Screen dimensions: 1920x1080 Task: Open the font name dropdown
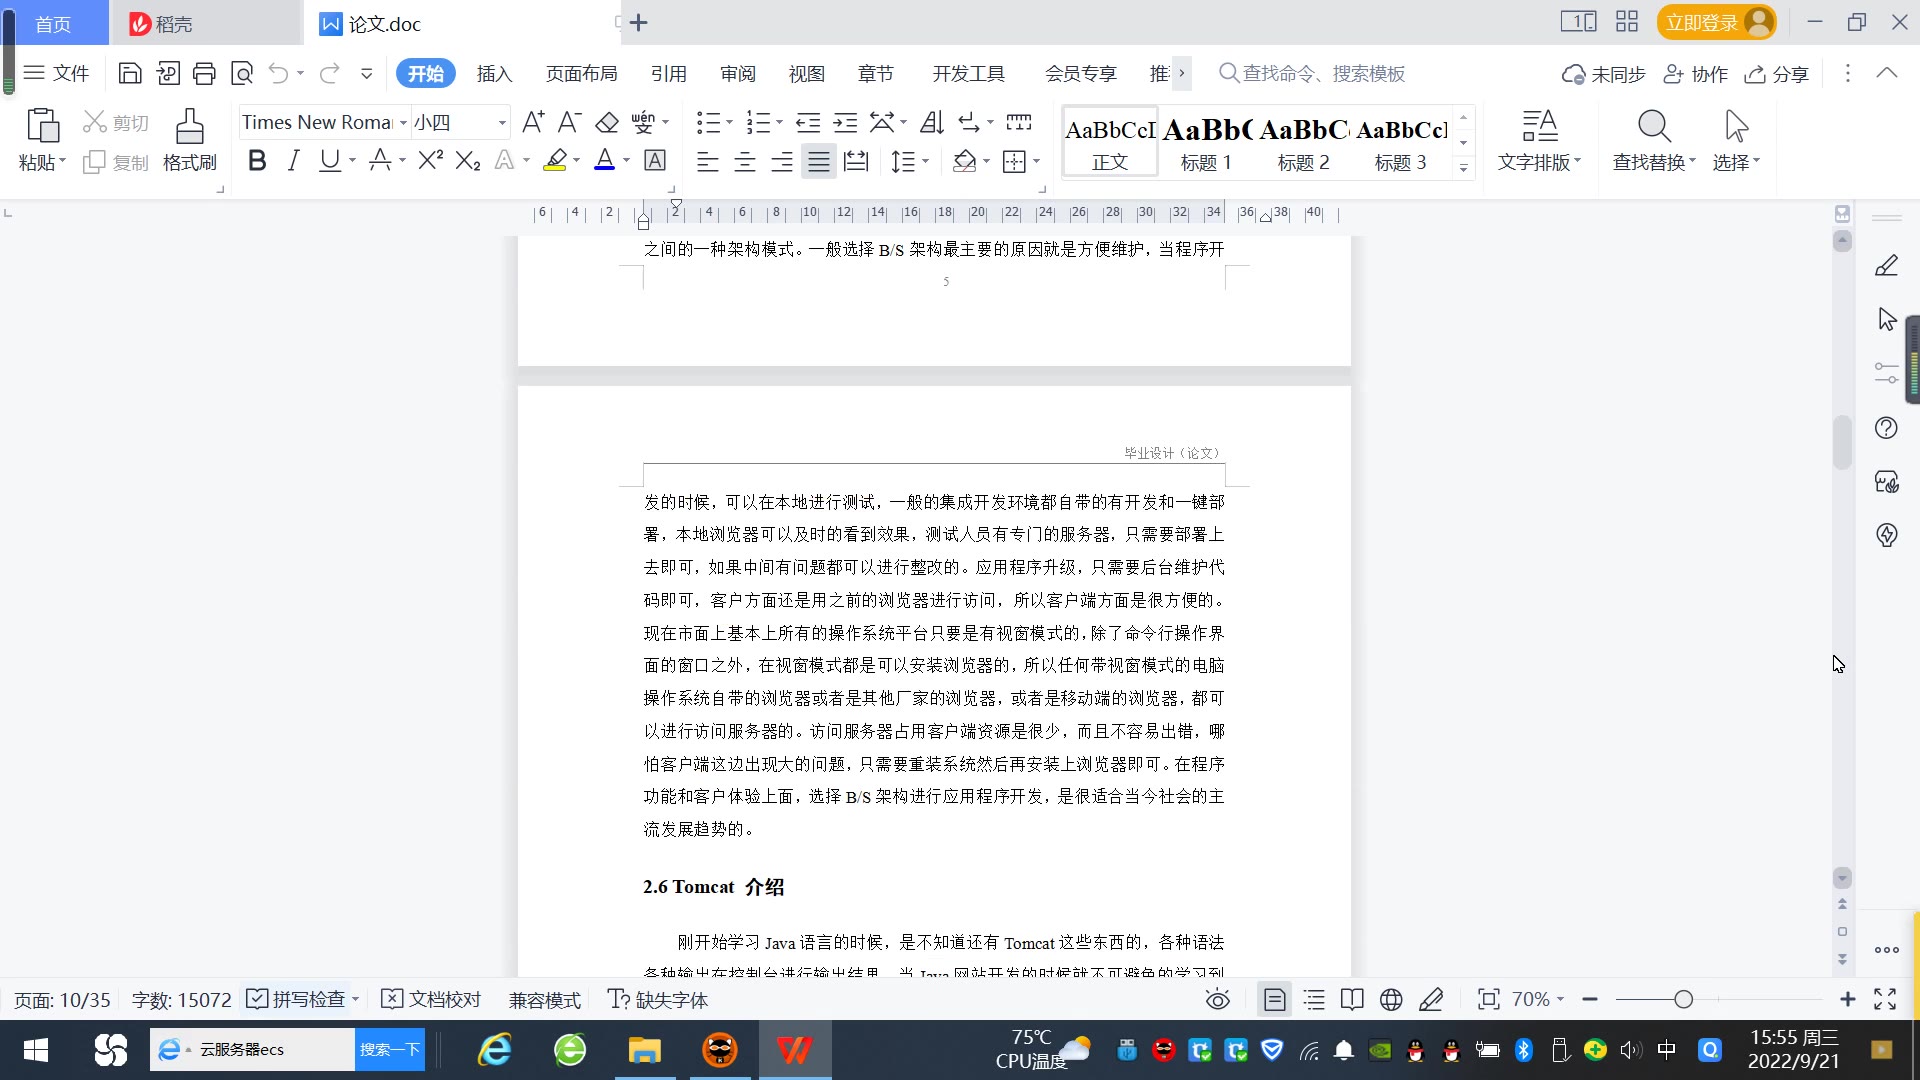pyautogui.click(x=403, y=123)
